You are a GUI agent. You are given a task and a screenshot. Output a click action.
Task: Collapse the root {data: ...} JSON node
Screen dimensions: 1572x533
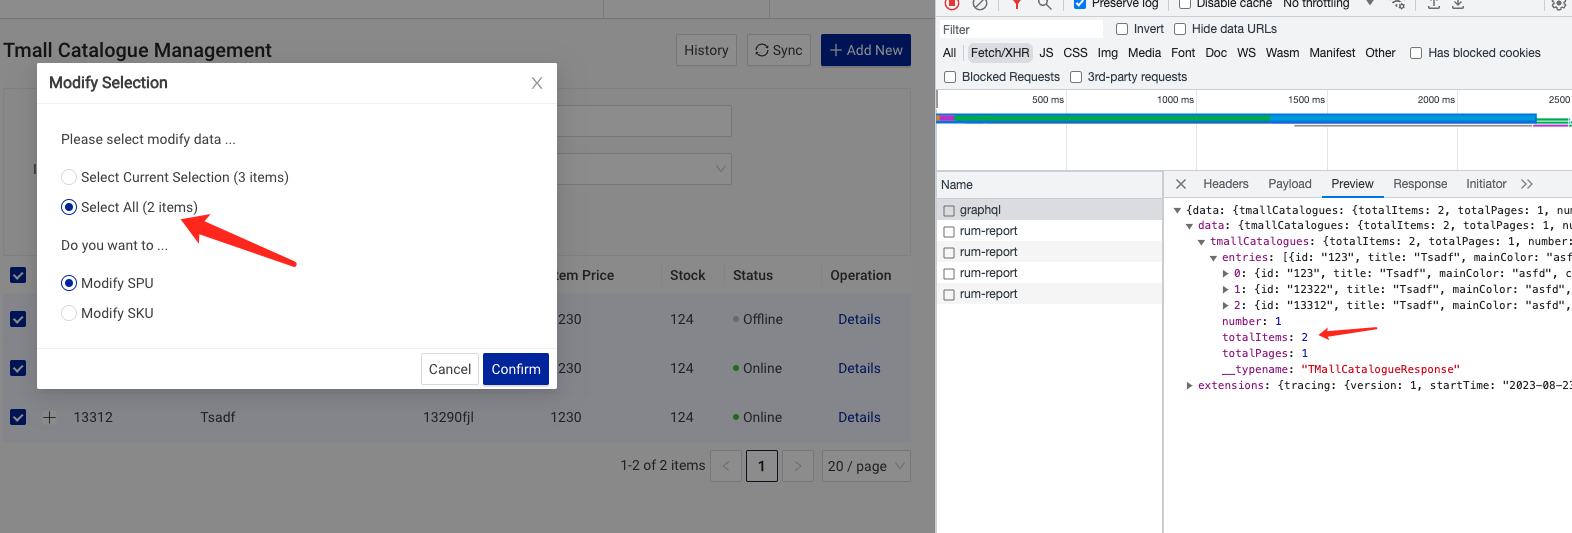(1177, 210)
